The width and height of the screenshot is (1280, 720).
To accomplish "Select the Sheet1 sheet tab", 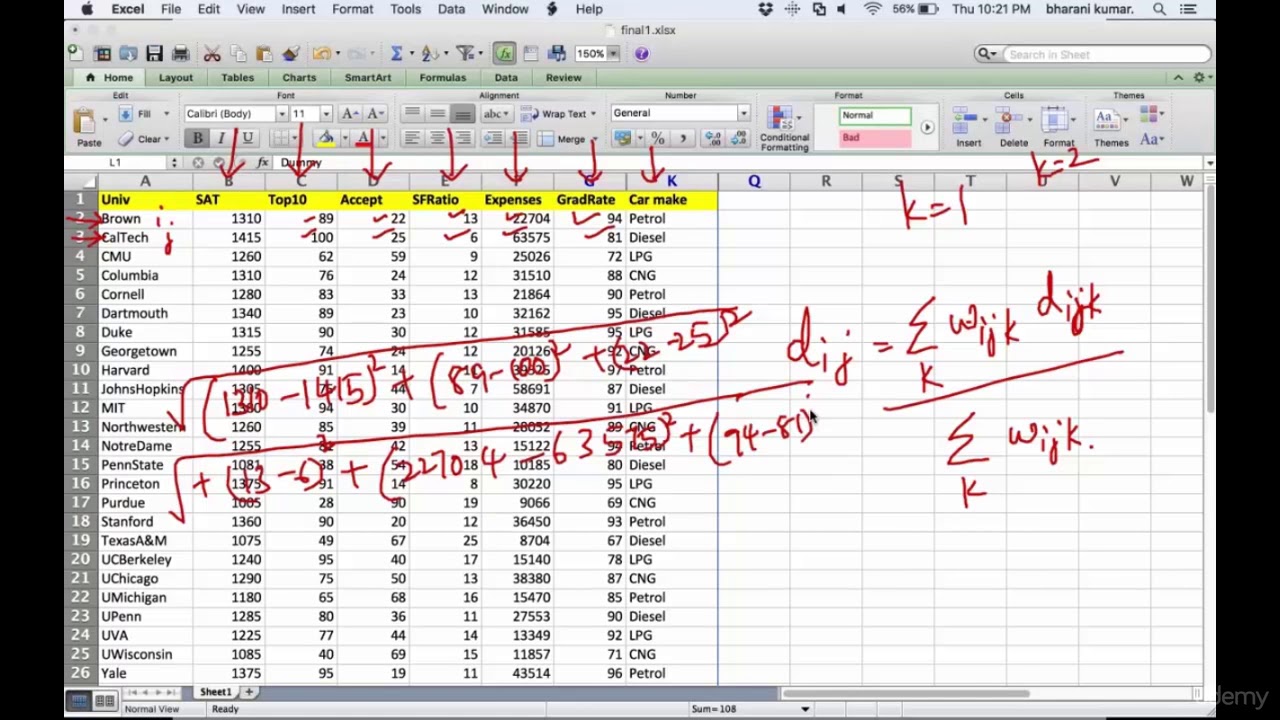I will pos(215,692).
